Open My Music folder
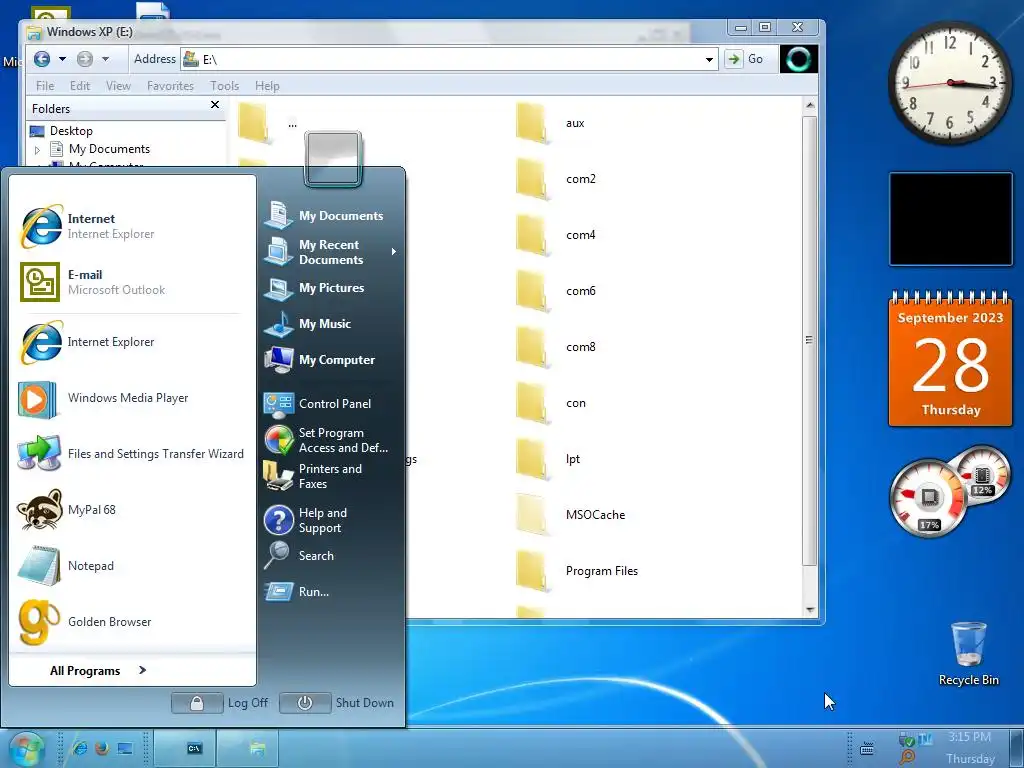 pos(331,324)
